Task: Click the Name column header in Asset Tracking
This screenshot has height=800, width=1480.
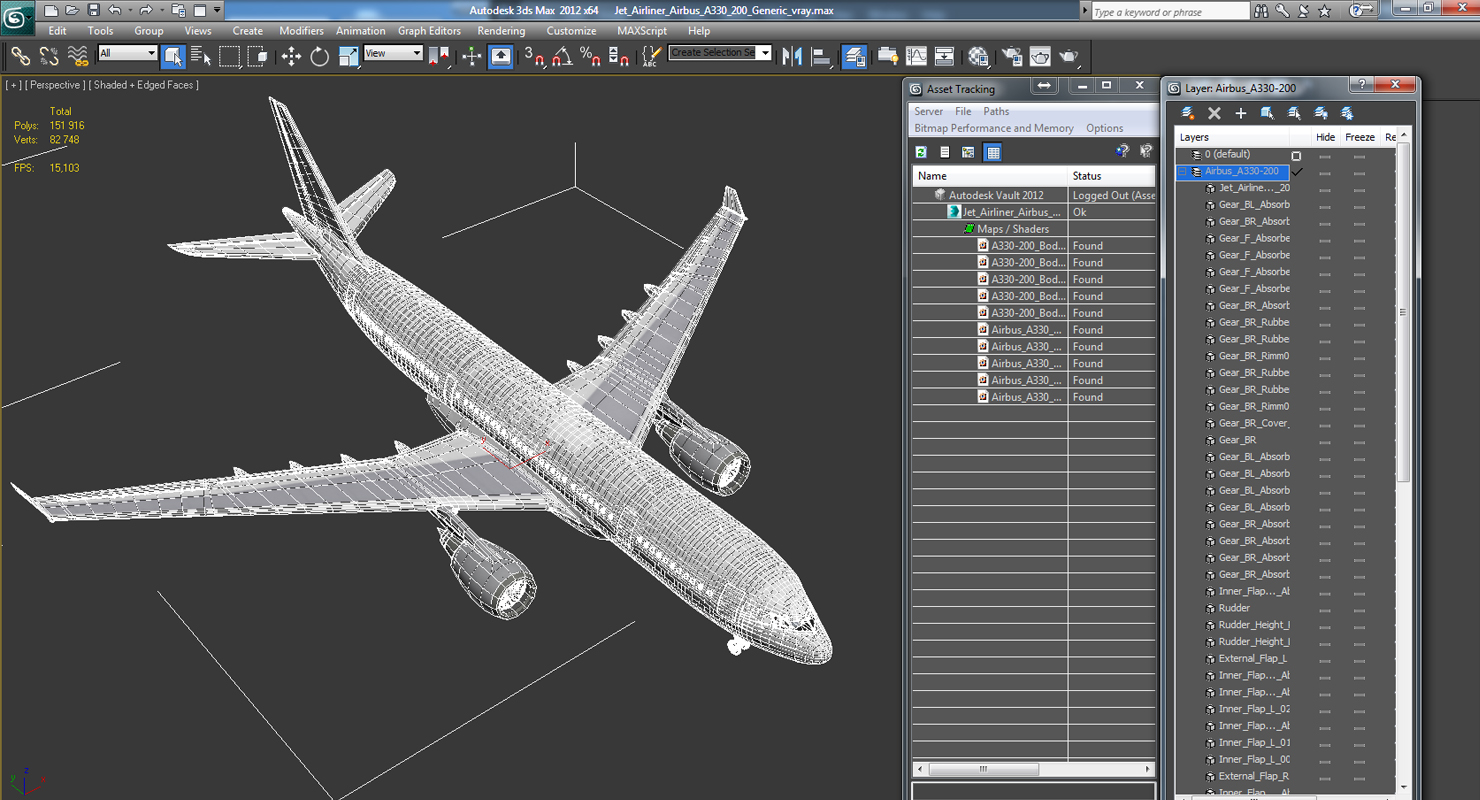Action: pyautogui.click(x=990, y=176)
